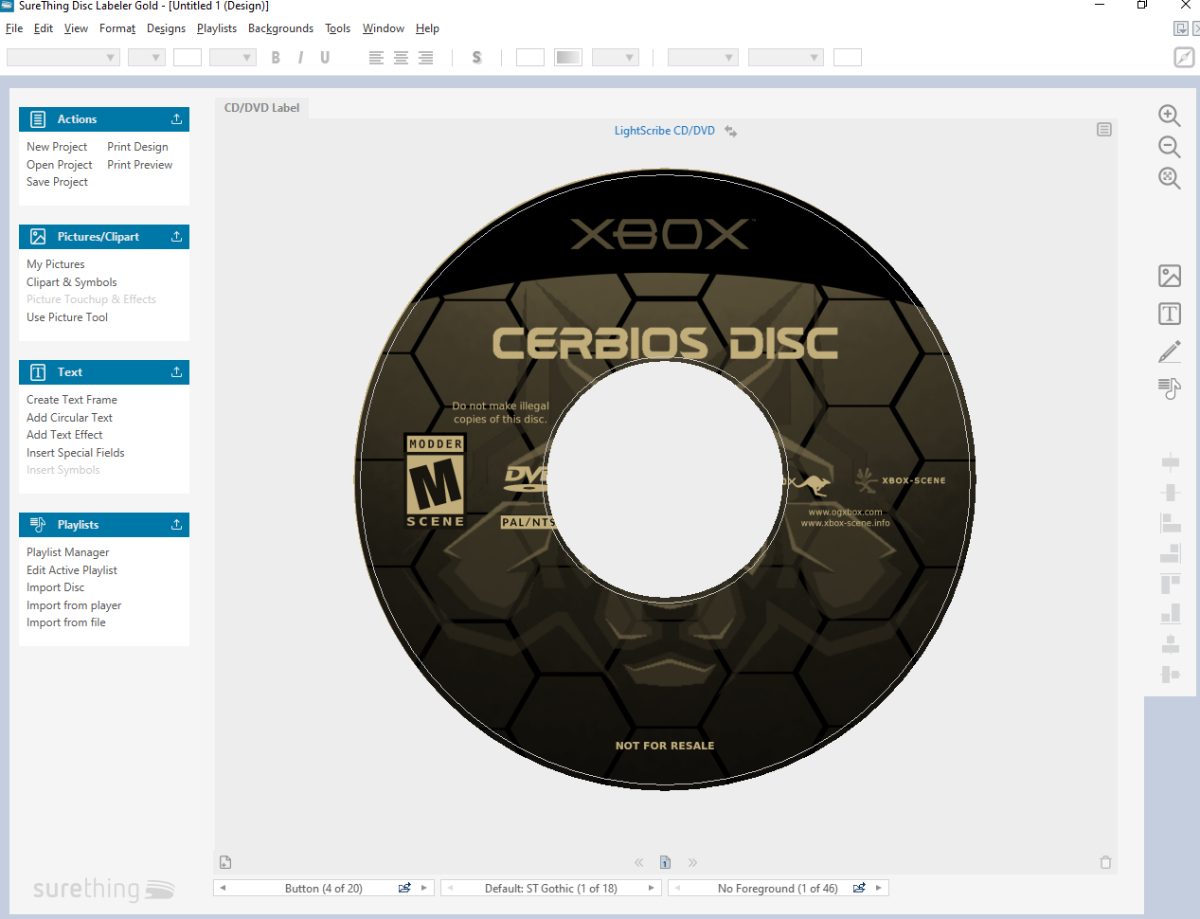Open the Designs menu
The height and width of the screenshot is (919, 1200).
pos(166,28)
